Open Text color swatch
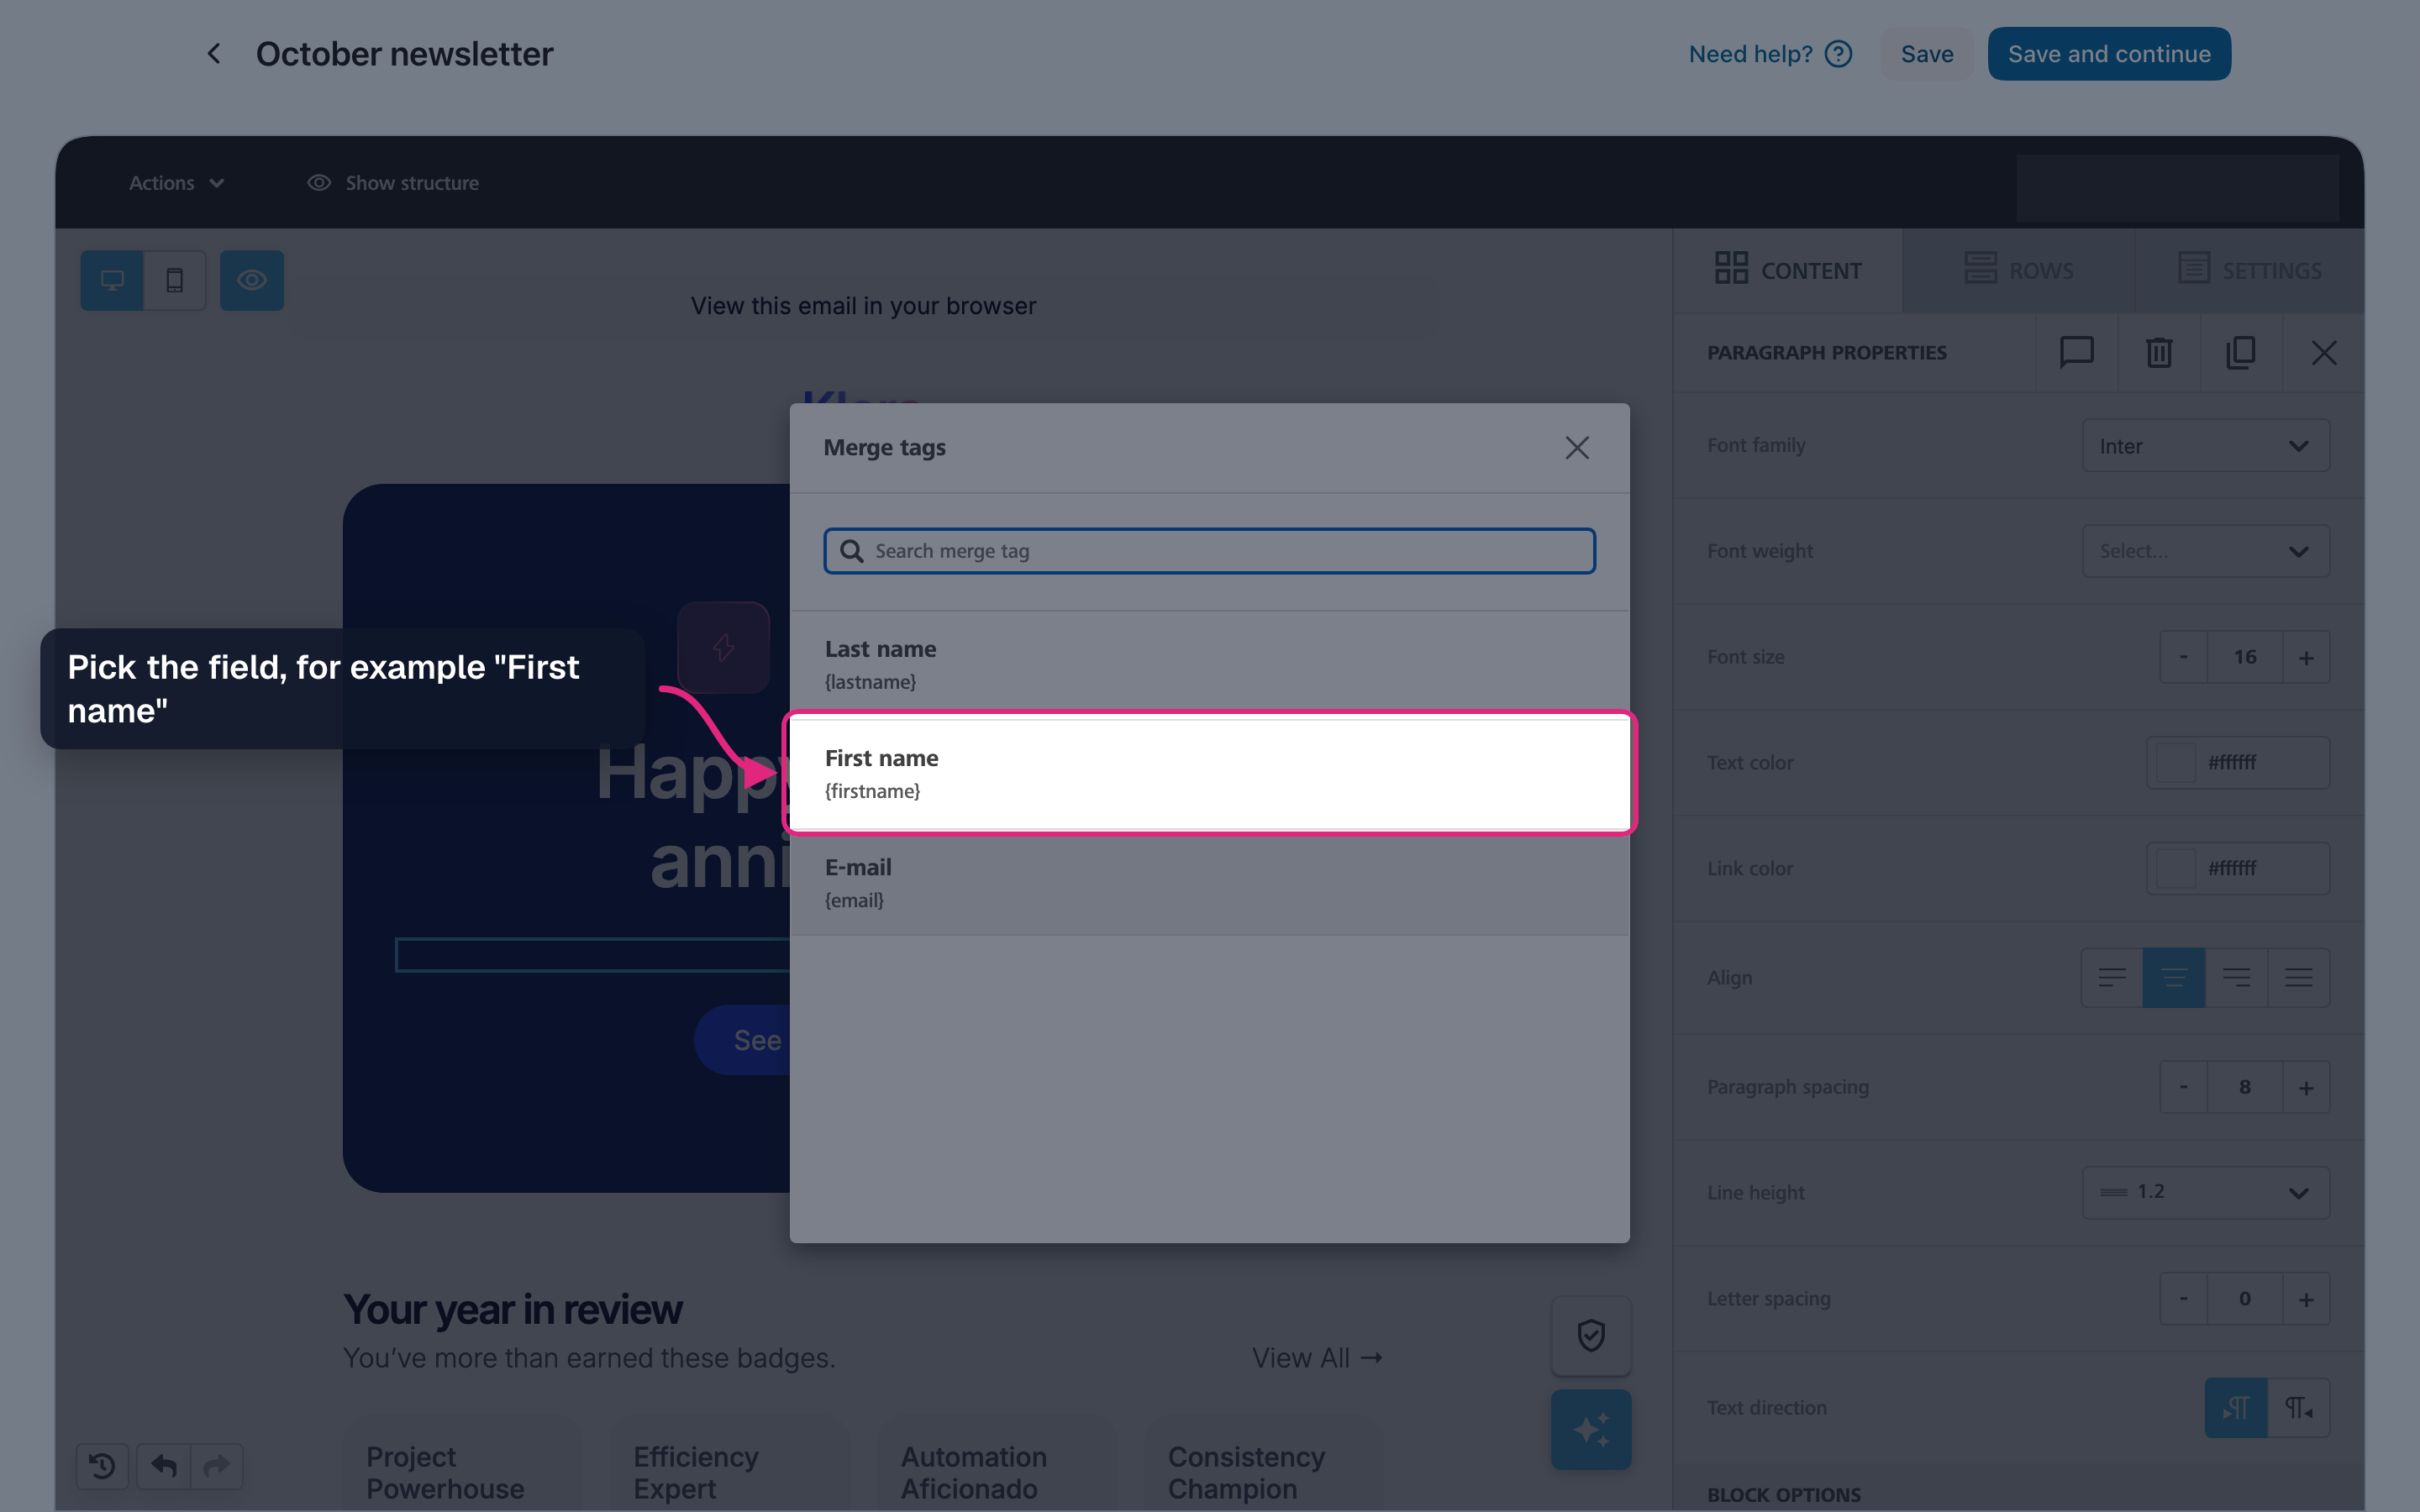The height and width of the screenshot is (1512, 2420). (2175, 763)
